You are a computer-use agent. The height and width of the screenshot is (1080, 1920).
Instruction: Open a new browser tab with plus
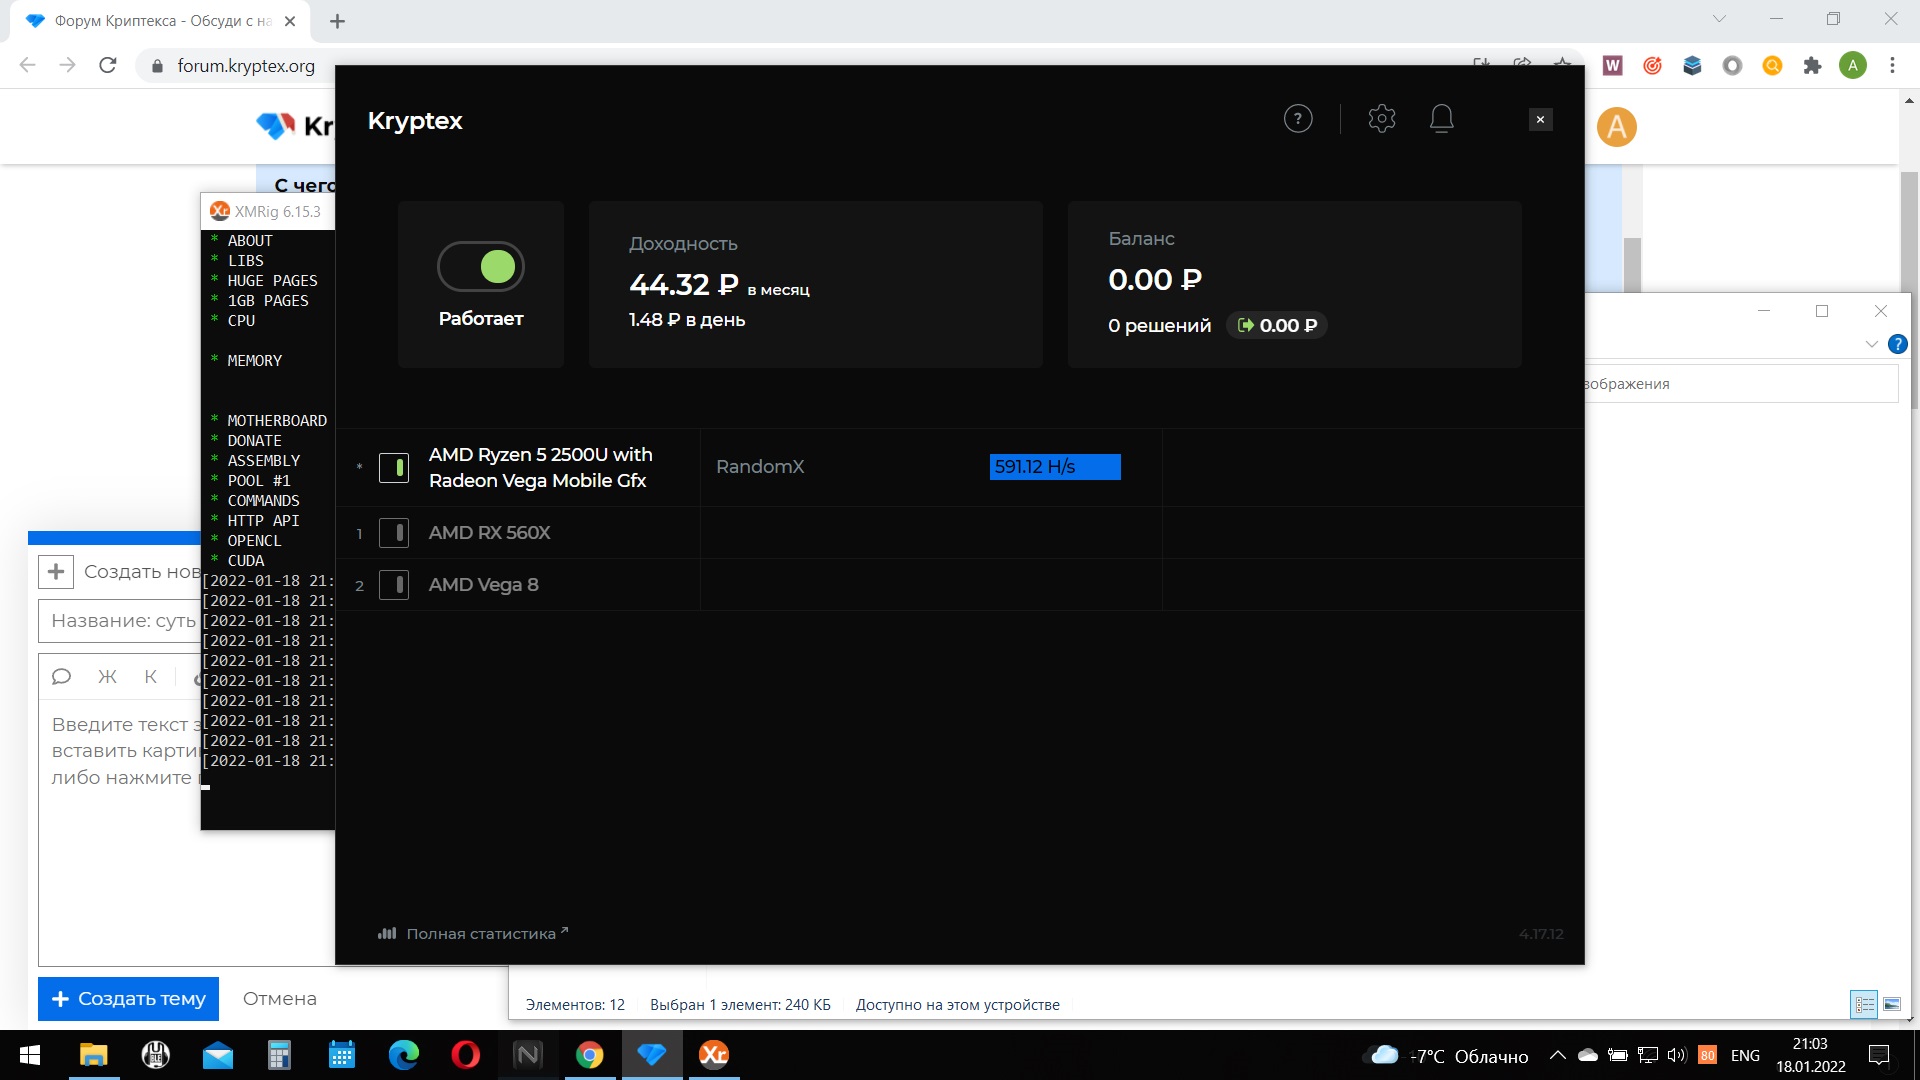click(x=337, y=21)
